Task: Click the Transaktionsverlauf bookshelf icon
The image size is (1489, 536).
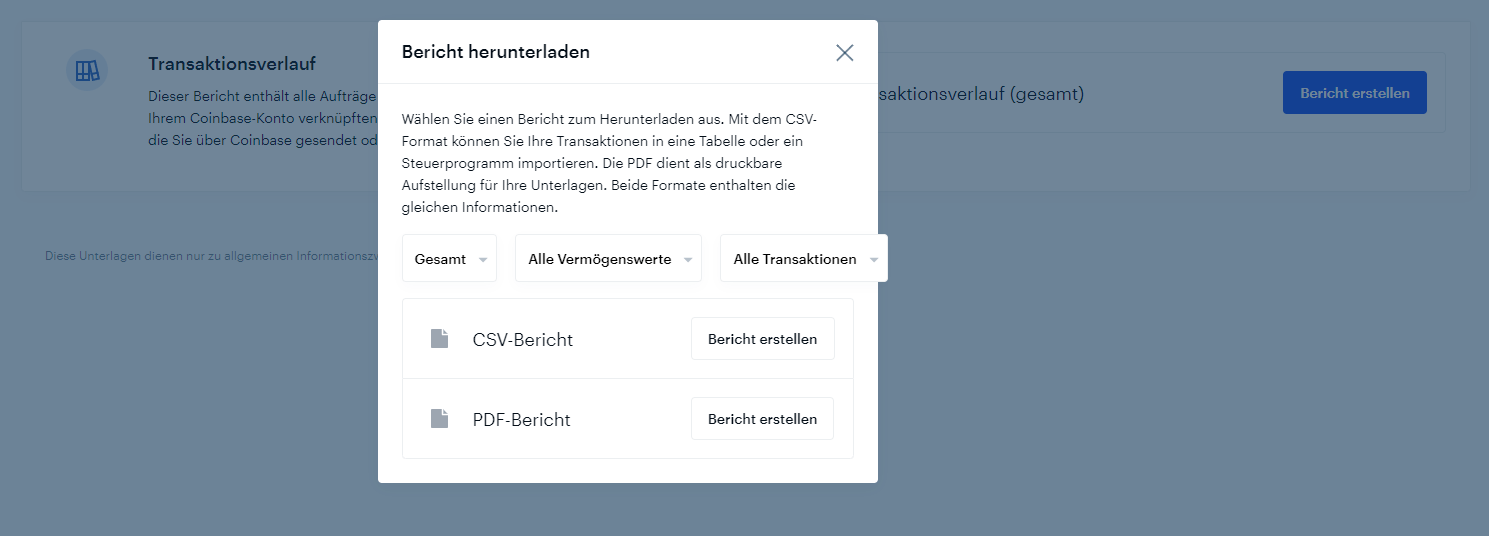Action: coord(87,71)
